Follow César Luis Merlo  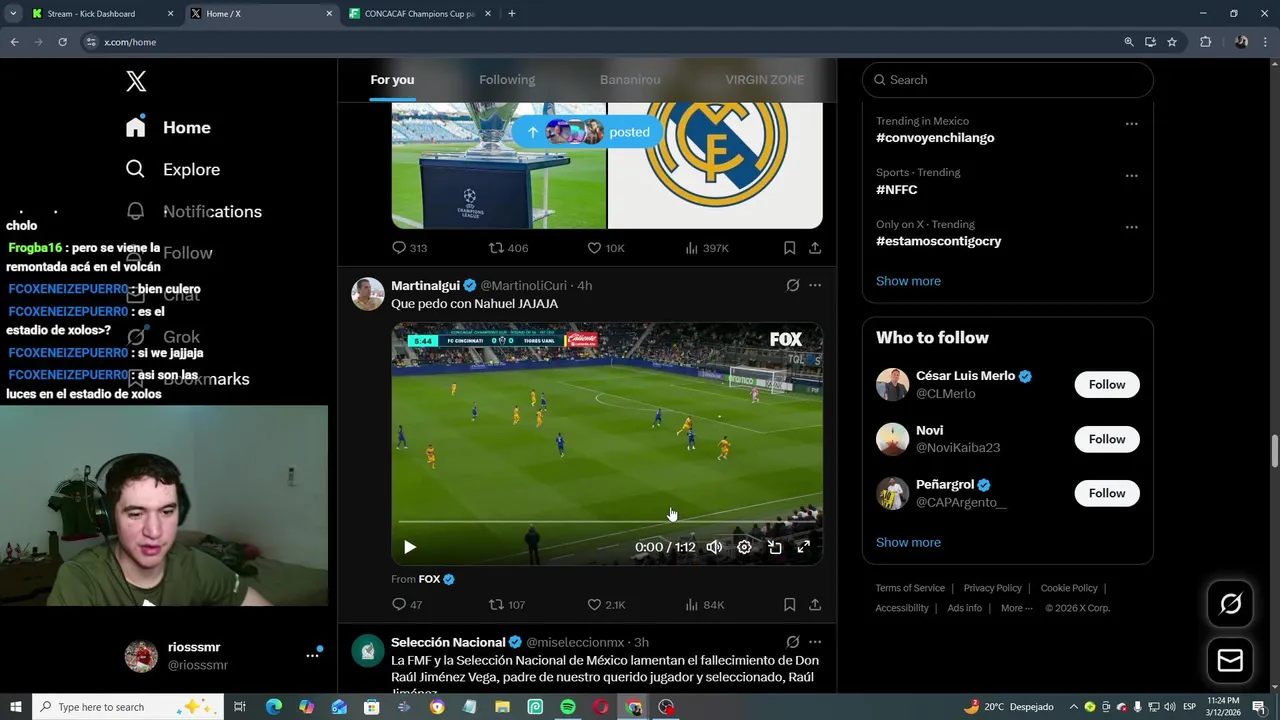coord(1107,385)
